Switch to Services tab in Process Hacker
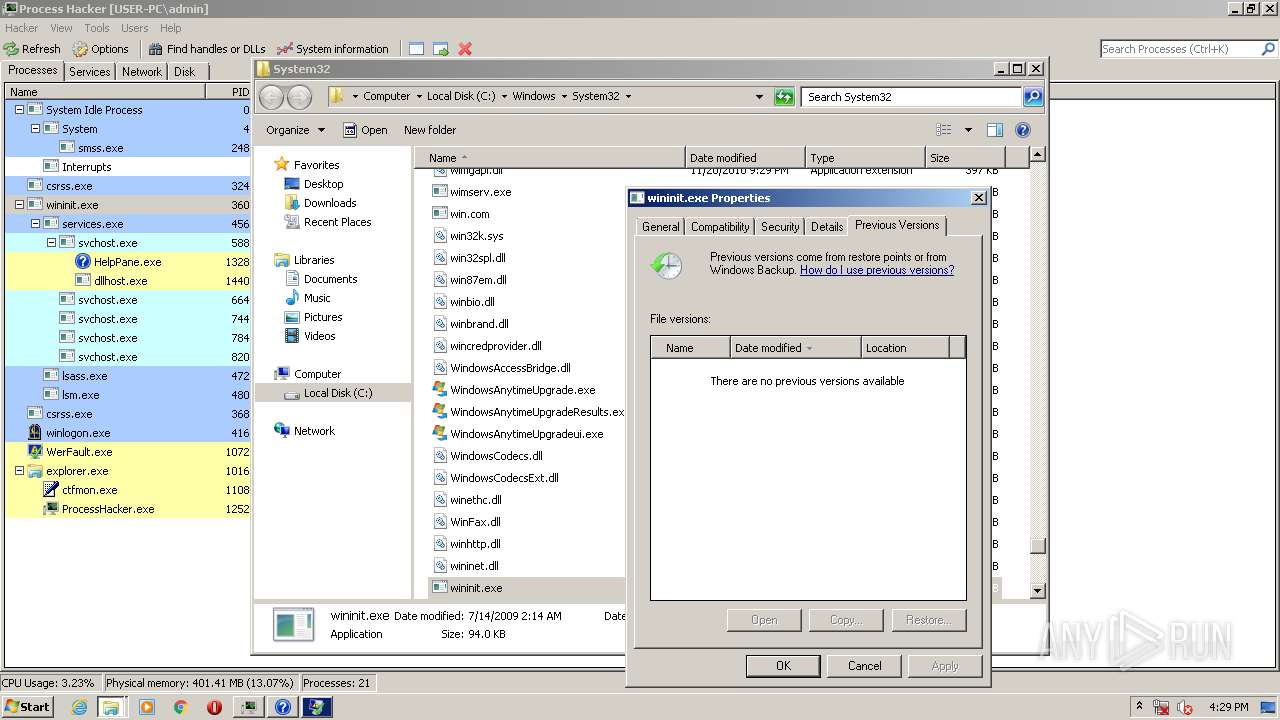Screen dimensions: 1280x720 point(90,72)
